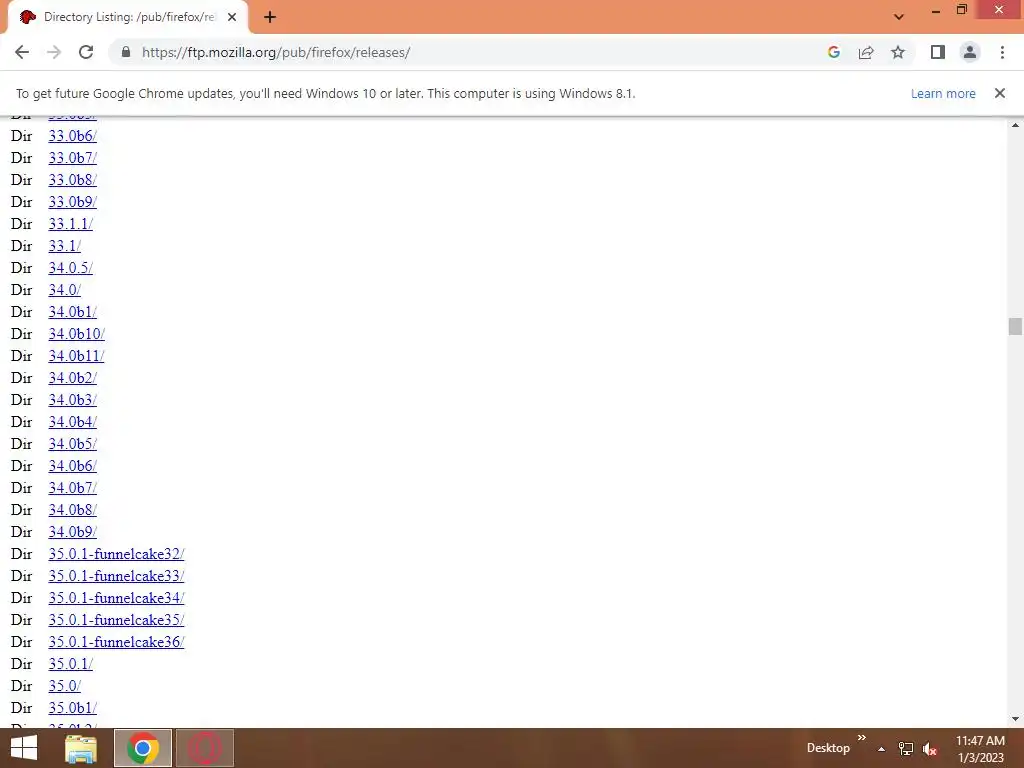Open the muted volume tray icon
Image resolution: width=1024 pixels, height=768 pixels.
click(x=930, y=749)
